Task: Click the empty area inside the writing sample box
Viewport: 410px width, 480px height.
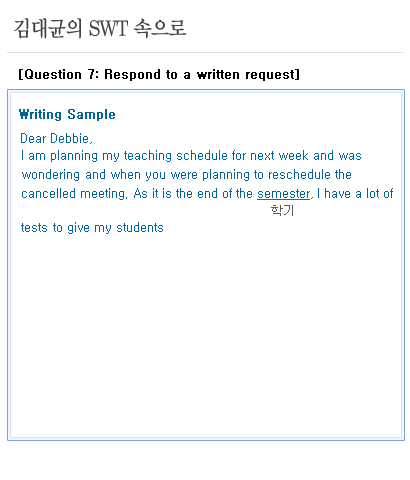Action: 206,333
